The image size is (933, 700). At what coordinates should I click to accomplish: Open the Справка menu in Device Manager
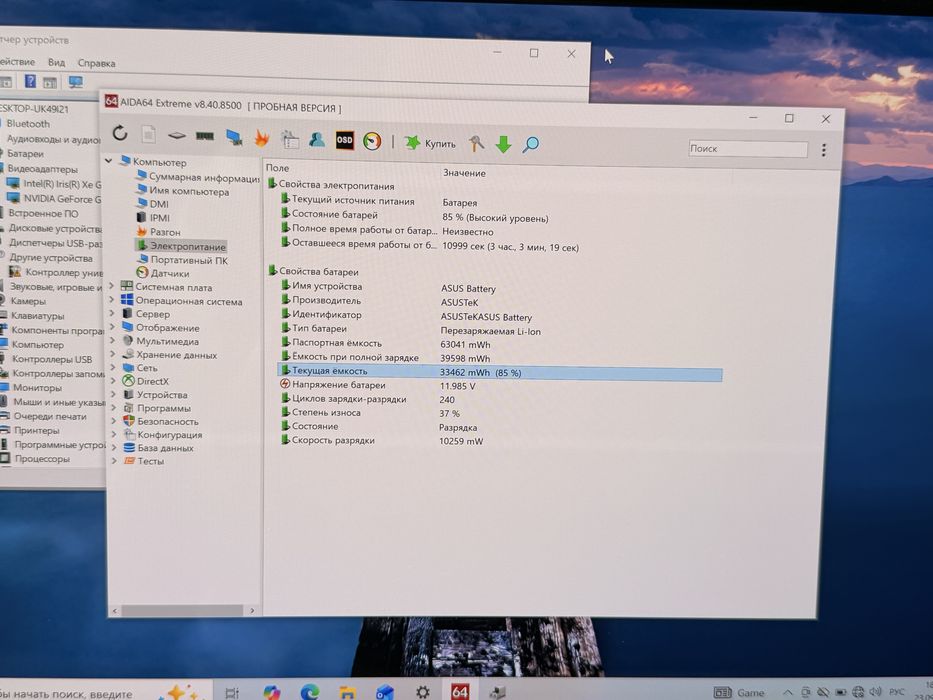(x=96, y=62)
